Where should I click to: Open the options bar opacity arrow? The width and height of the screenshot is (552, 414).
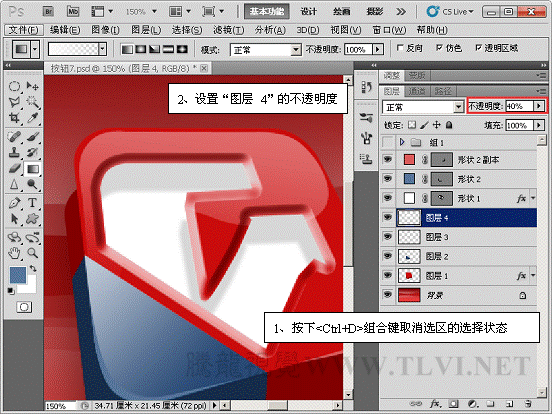(x=378, y=49)
